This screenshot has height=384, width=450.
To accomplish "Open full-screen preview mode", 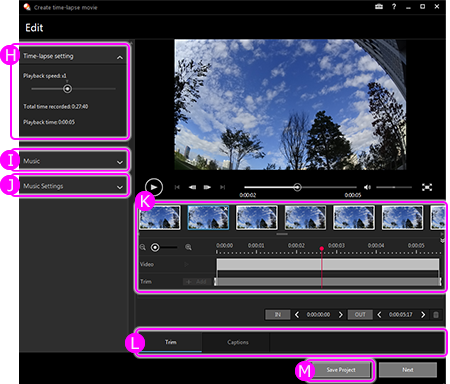I will pos(427,187).
